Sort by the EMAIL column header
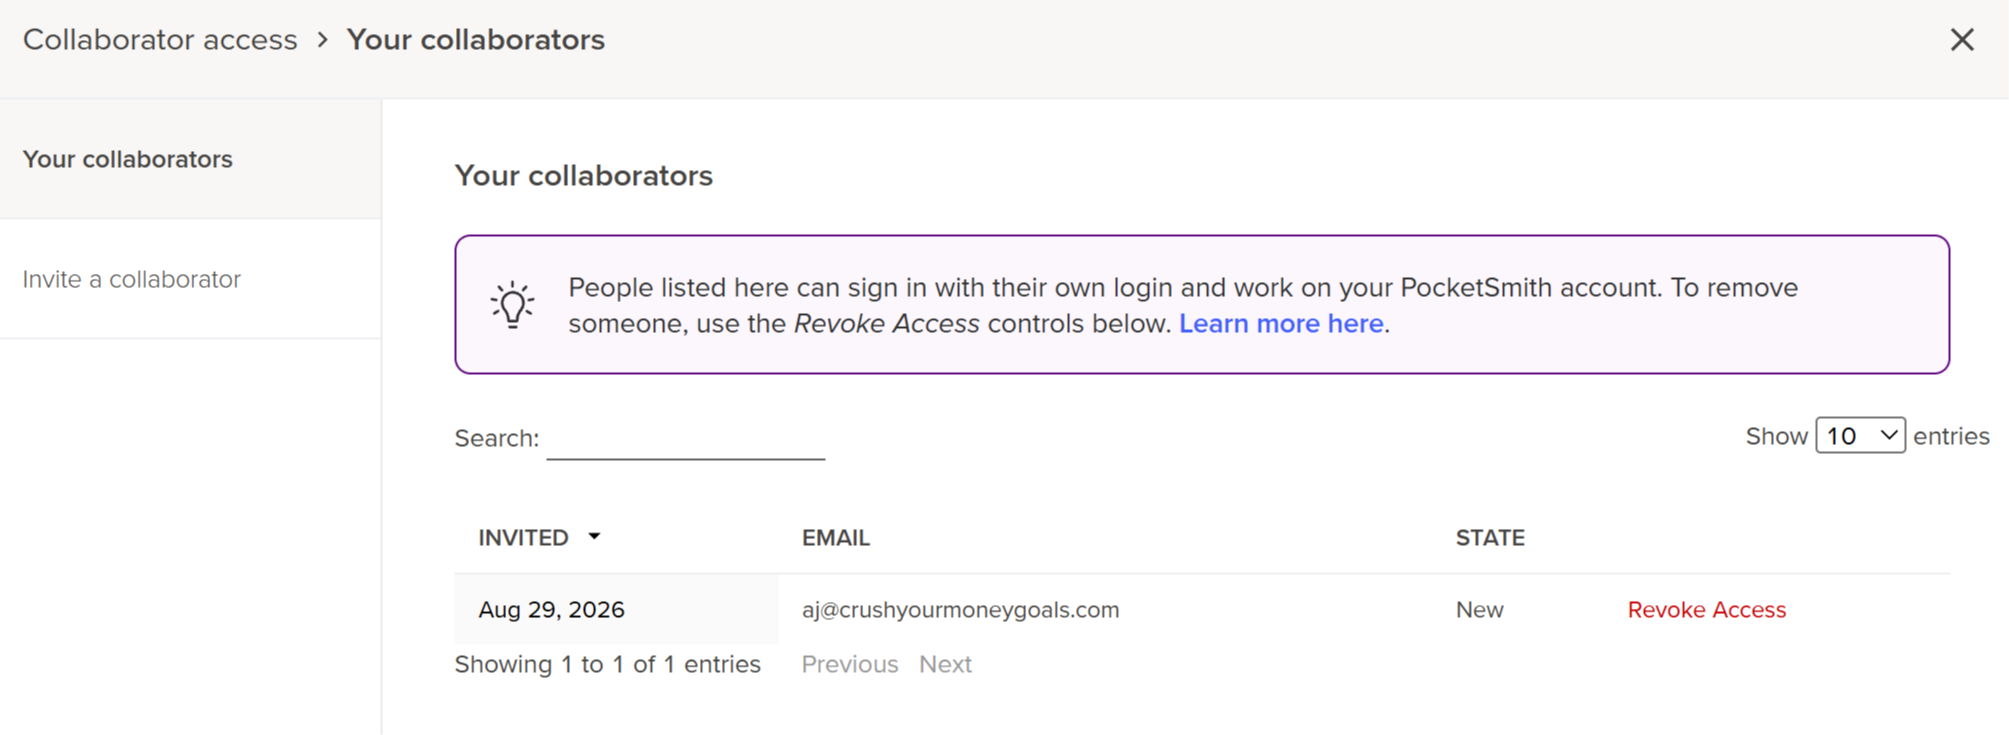Screen dimensions: 2009x735 [835, 538]
